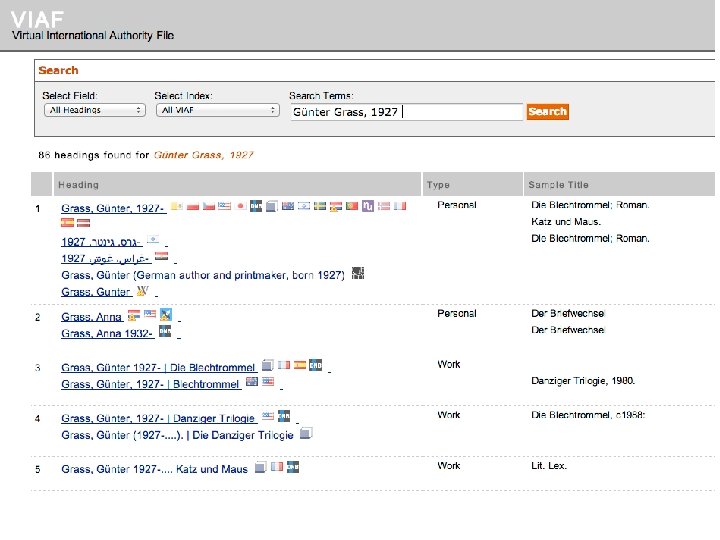Click the blue windmill icon beside Grass, Anna
Screen dimensions: 720x540
tap(166, 315)
